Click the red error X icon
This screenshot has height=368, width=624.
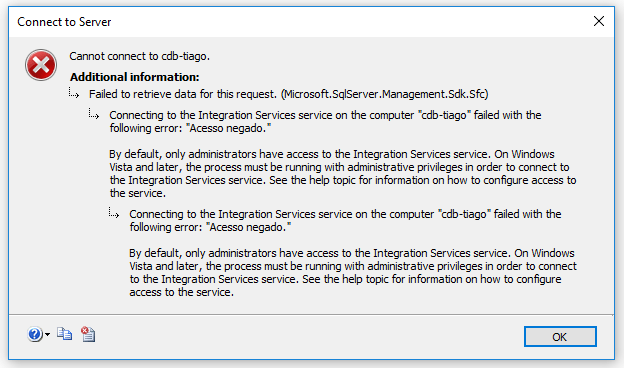click(41, 65)
